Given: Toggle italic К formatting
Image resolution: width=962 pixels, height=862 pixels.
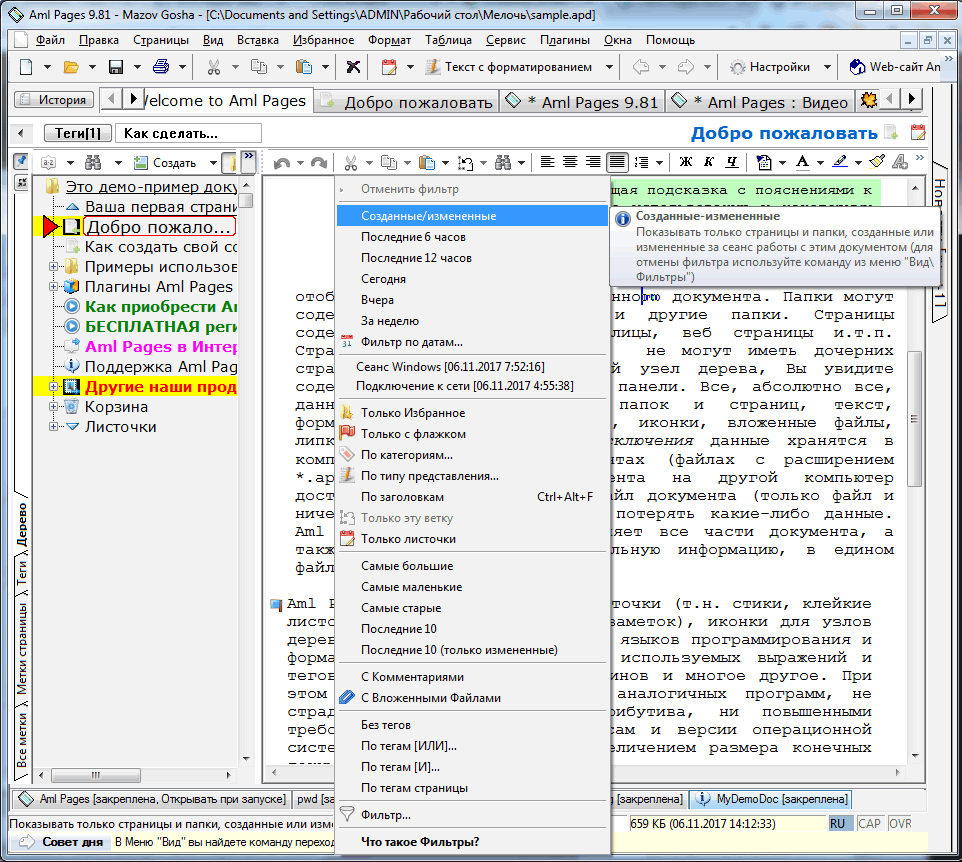Looking at the screenshot, I should pos(709,162).
